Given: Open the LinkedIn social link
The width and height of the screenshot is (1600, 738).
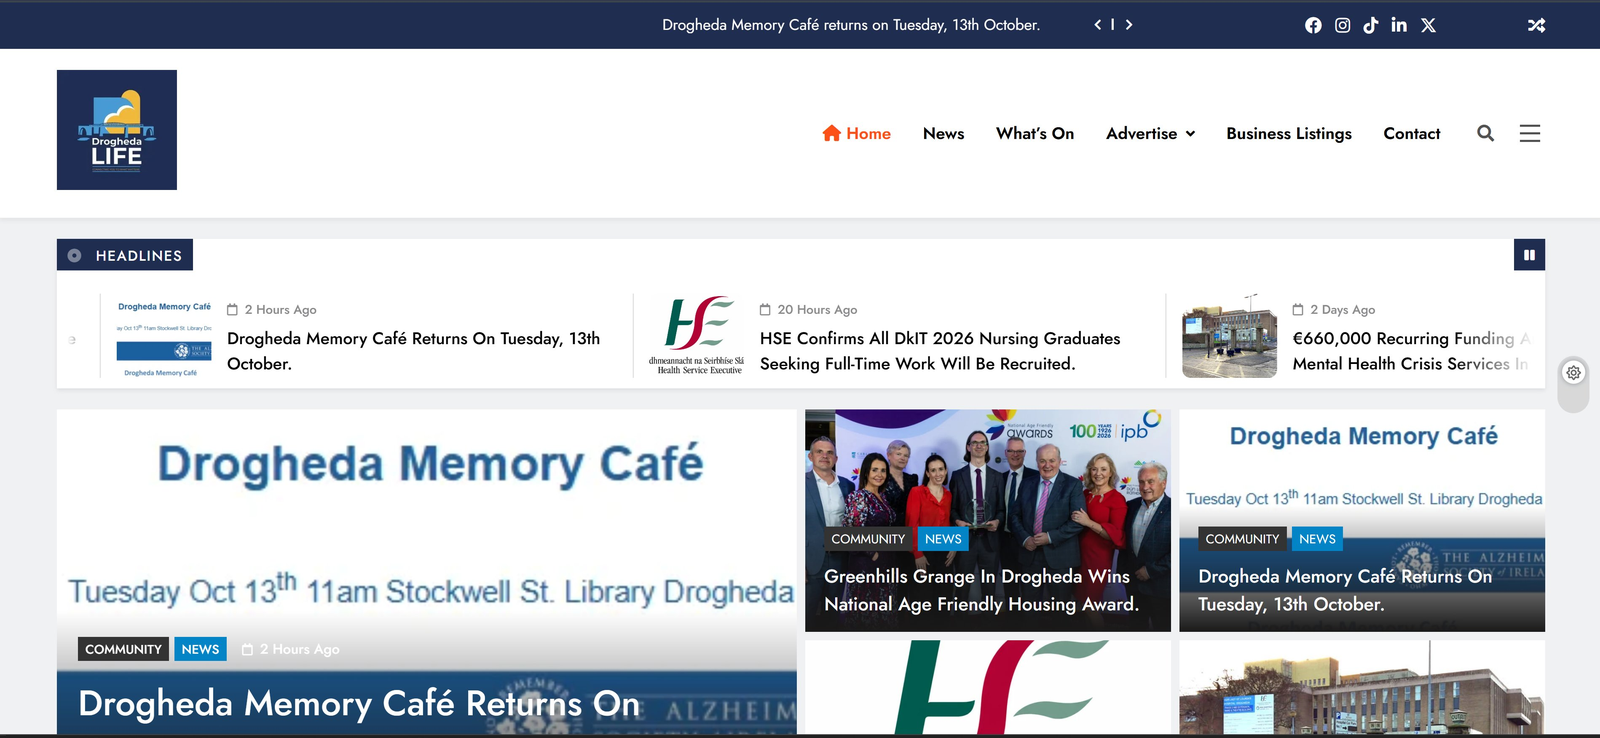Looking at the screenshot, I should point(1399,25).
